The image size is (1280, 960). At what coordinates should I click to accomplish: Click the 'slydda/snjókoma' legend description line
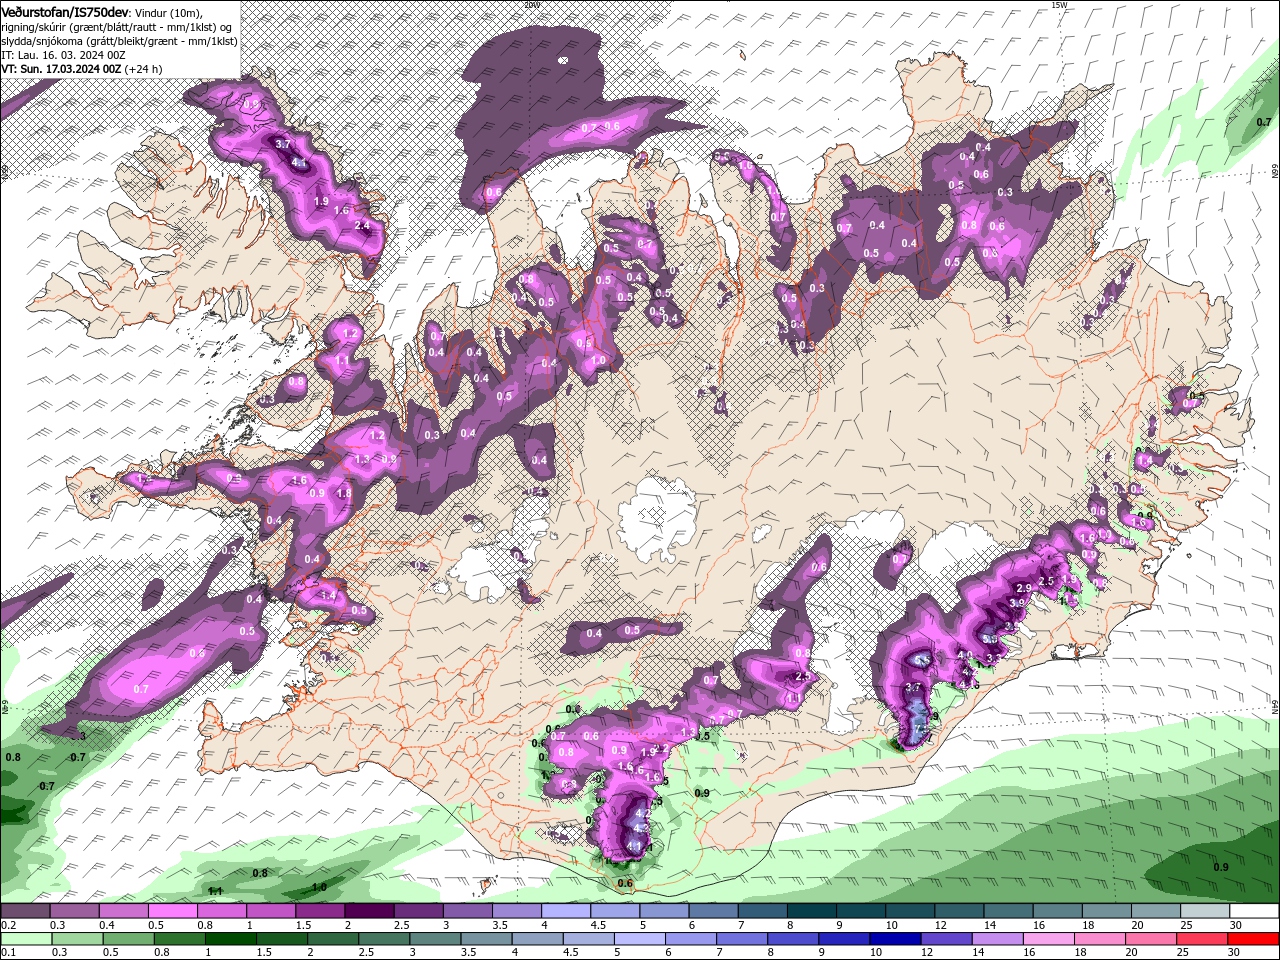click(x=119, y=41)
